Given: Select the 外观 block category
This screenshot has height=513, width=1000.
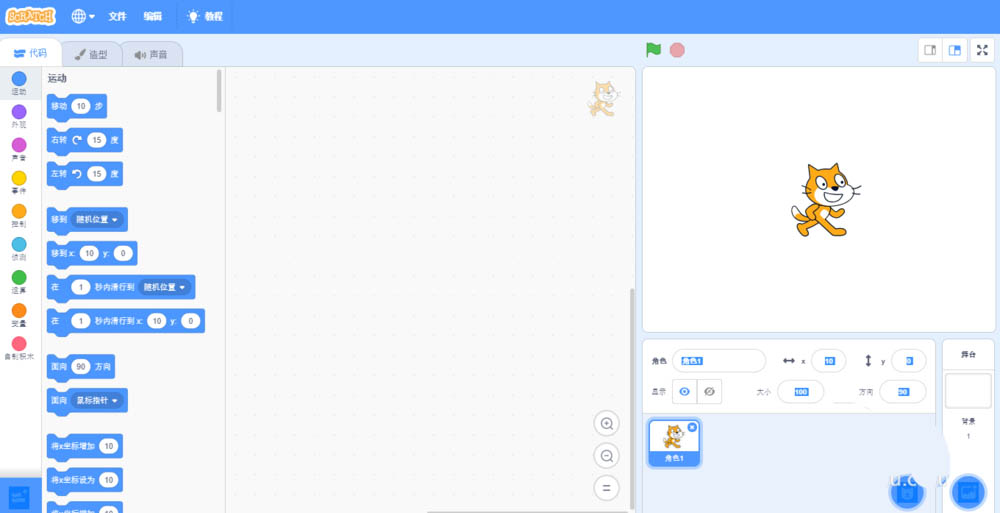Looking at the screenshot, I should point(19,117).
